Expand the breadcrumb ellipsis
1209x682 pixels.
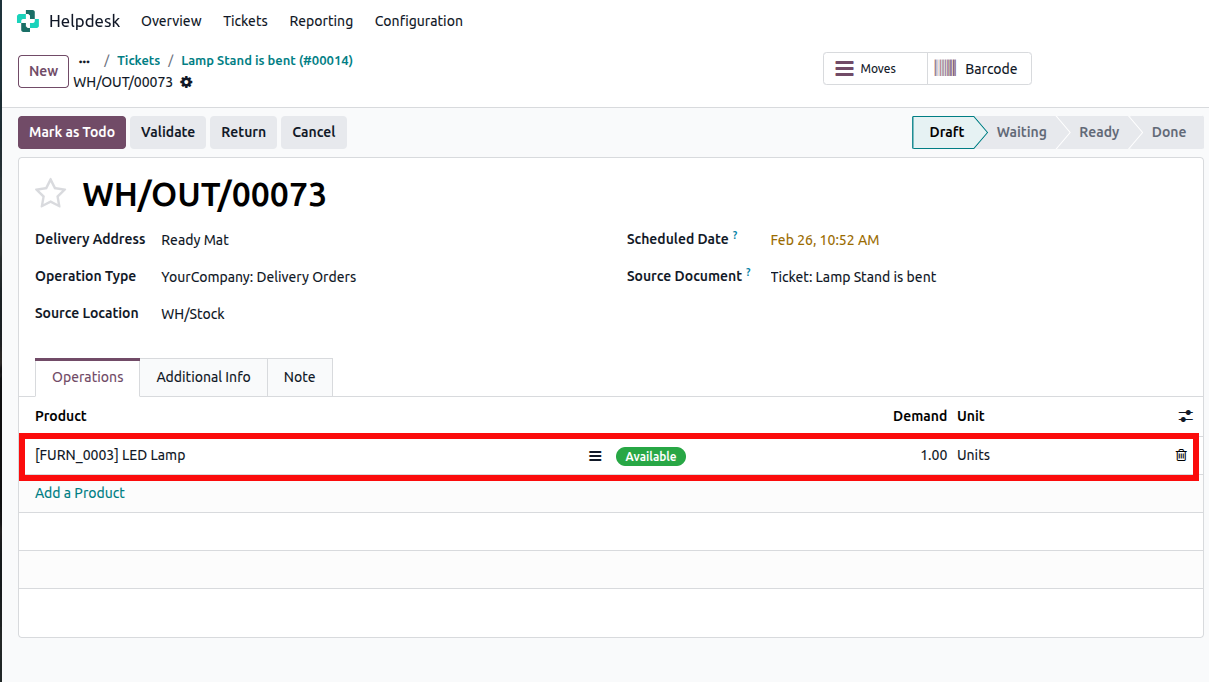84,60
